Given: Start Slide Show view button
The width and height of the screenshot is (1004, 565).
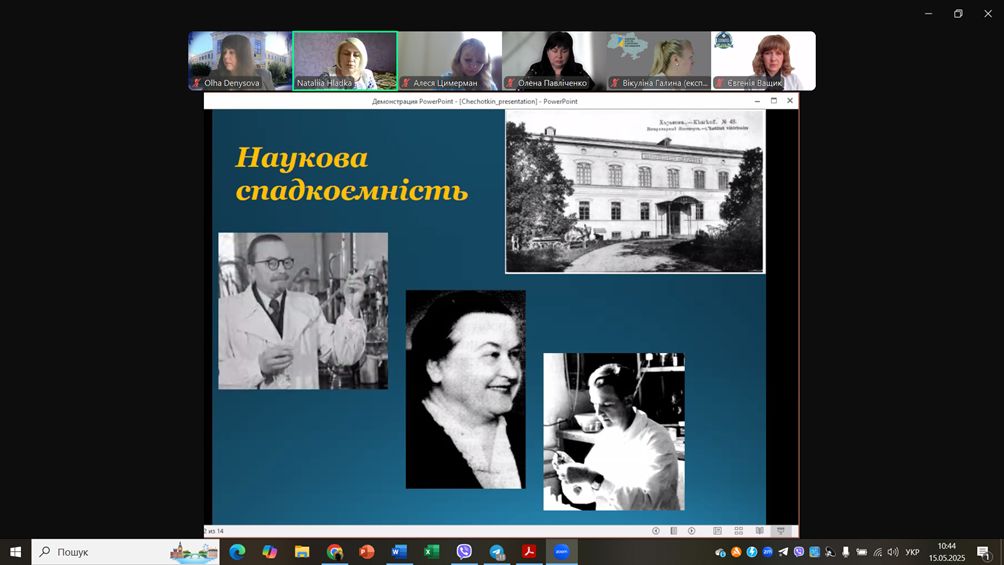Looking at the screenshot, I should [781, 531].
